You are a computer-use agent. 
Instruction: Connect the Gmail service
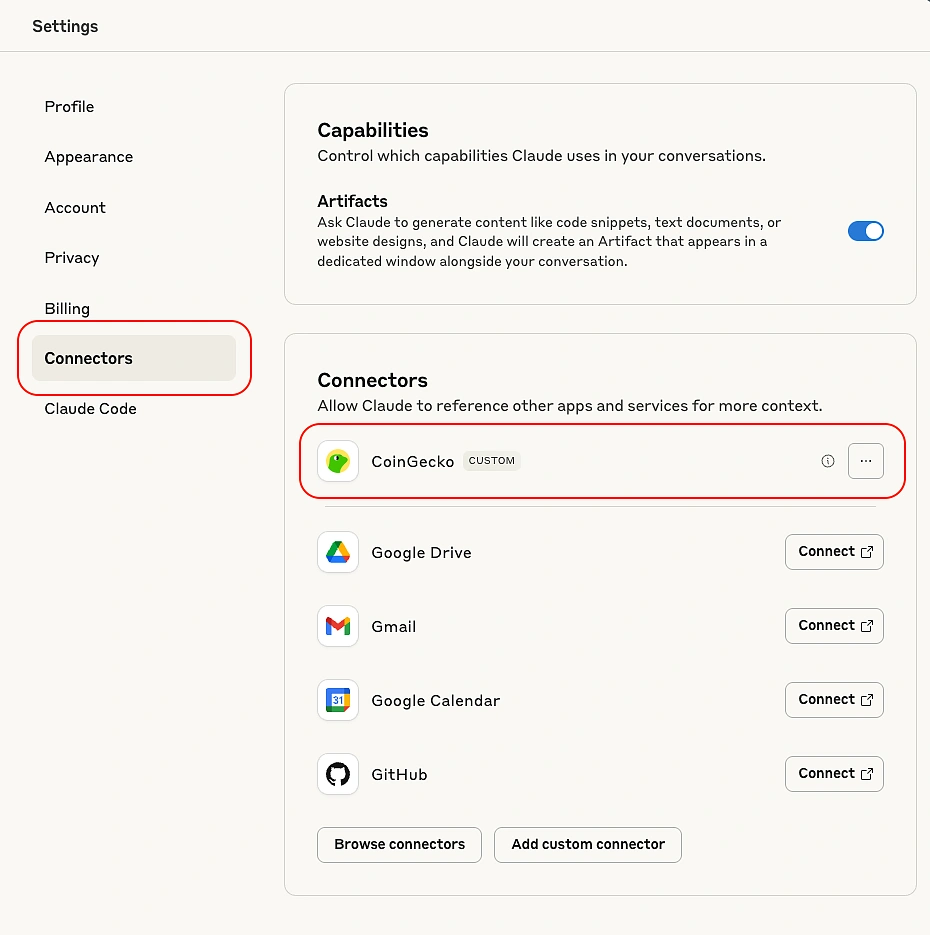click(x=834, y=626)
